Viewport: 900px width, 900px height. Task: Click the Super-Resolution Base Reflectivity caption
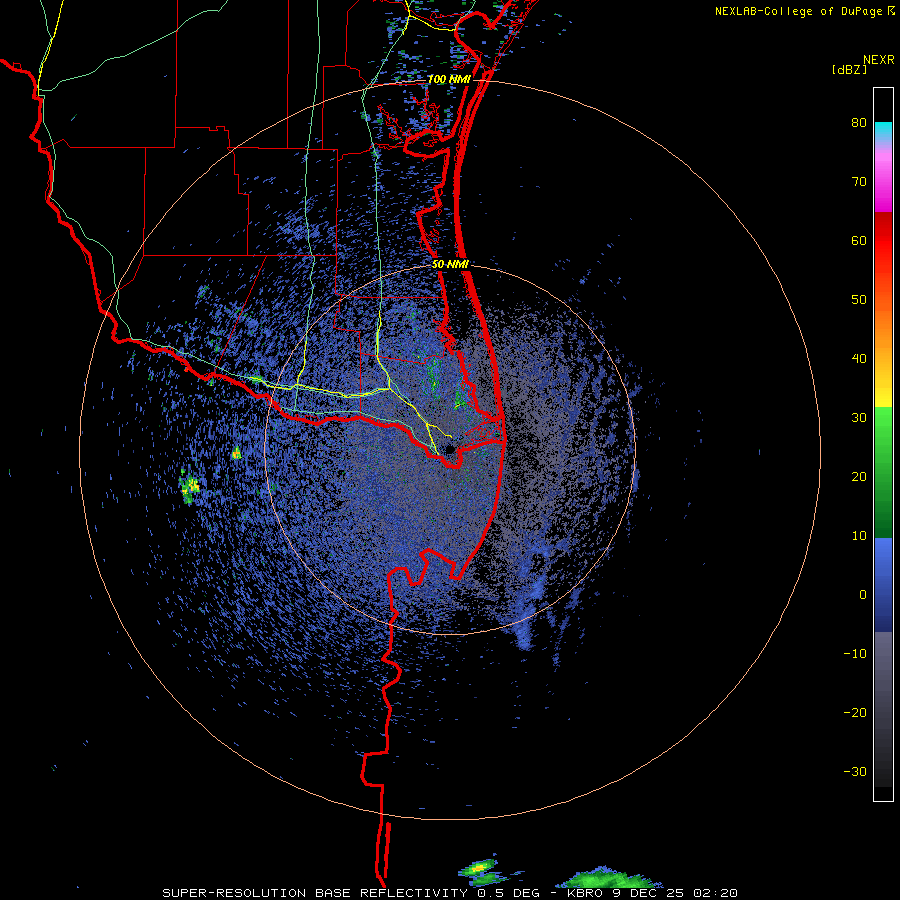[449, 893]
